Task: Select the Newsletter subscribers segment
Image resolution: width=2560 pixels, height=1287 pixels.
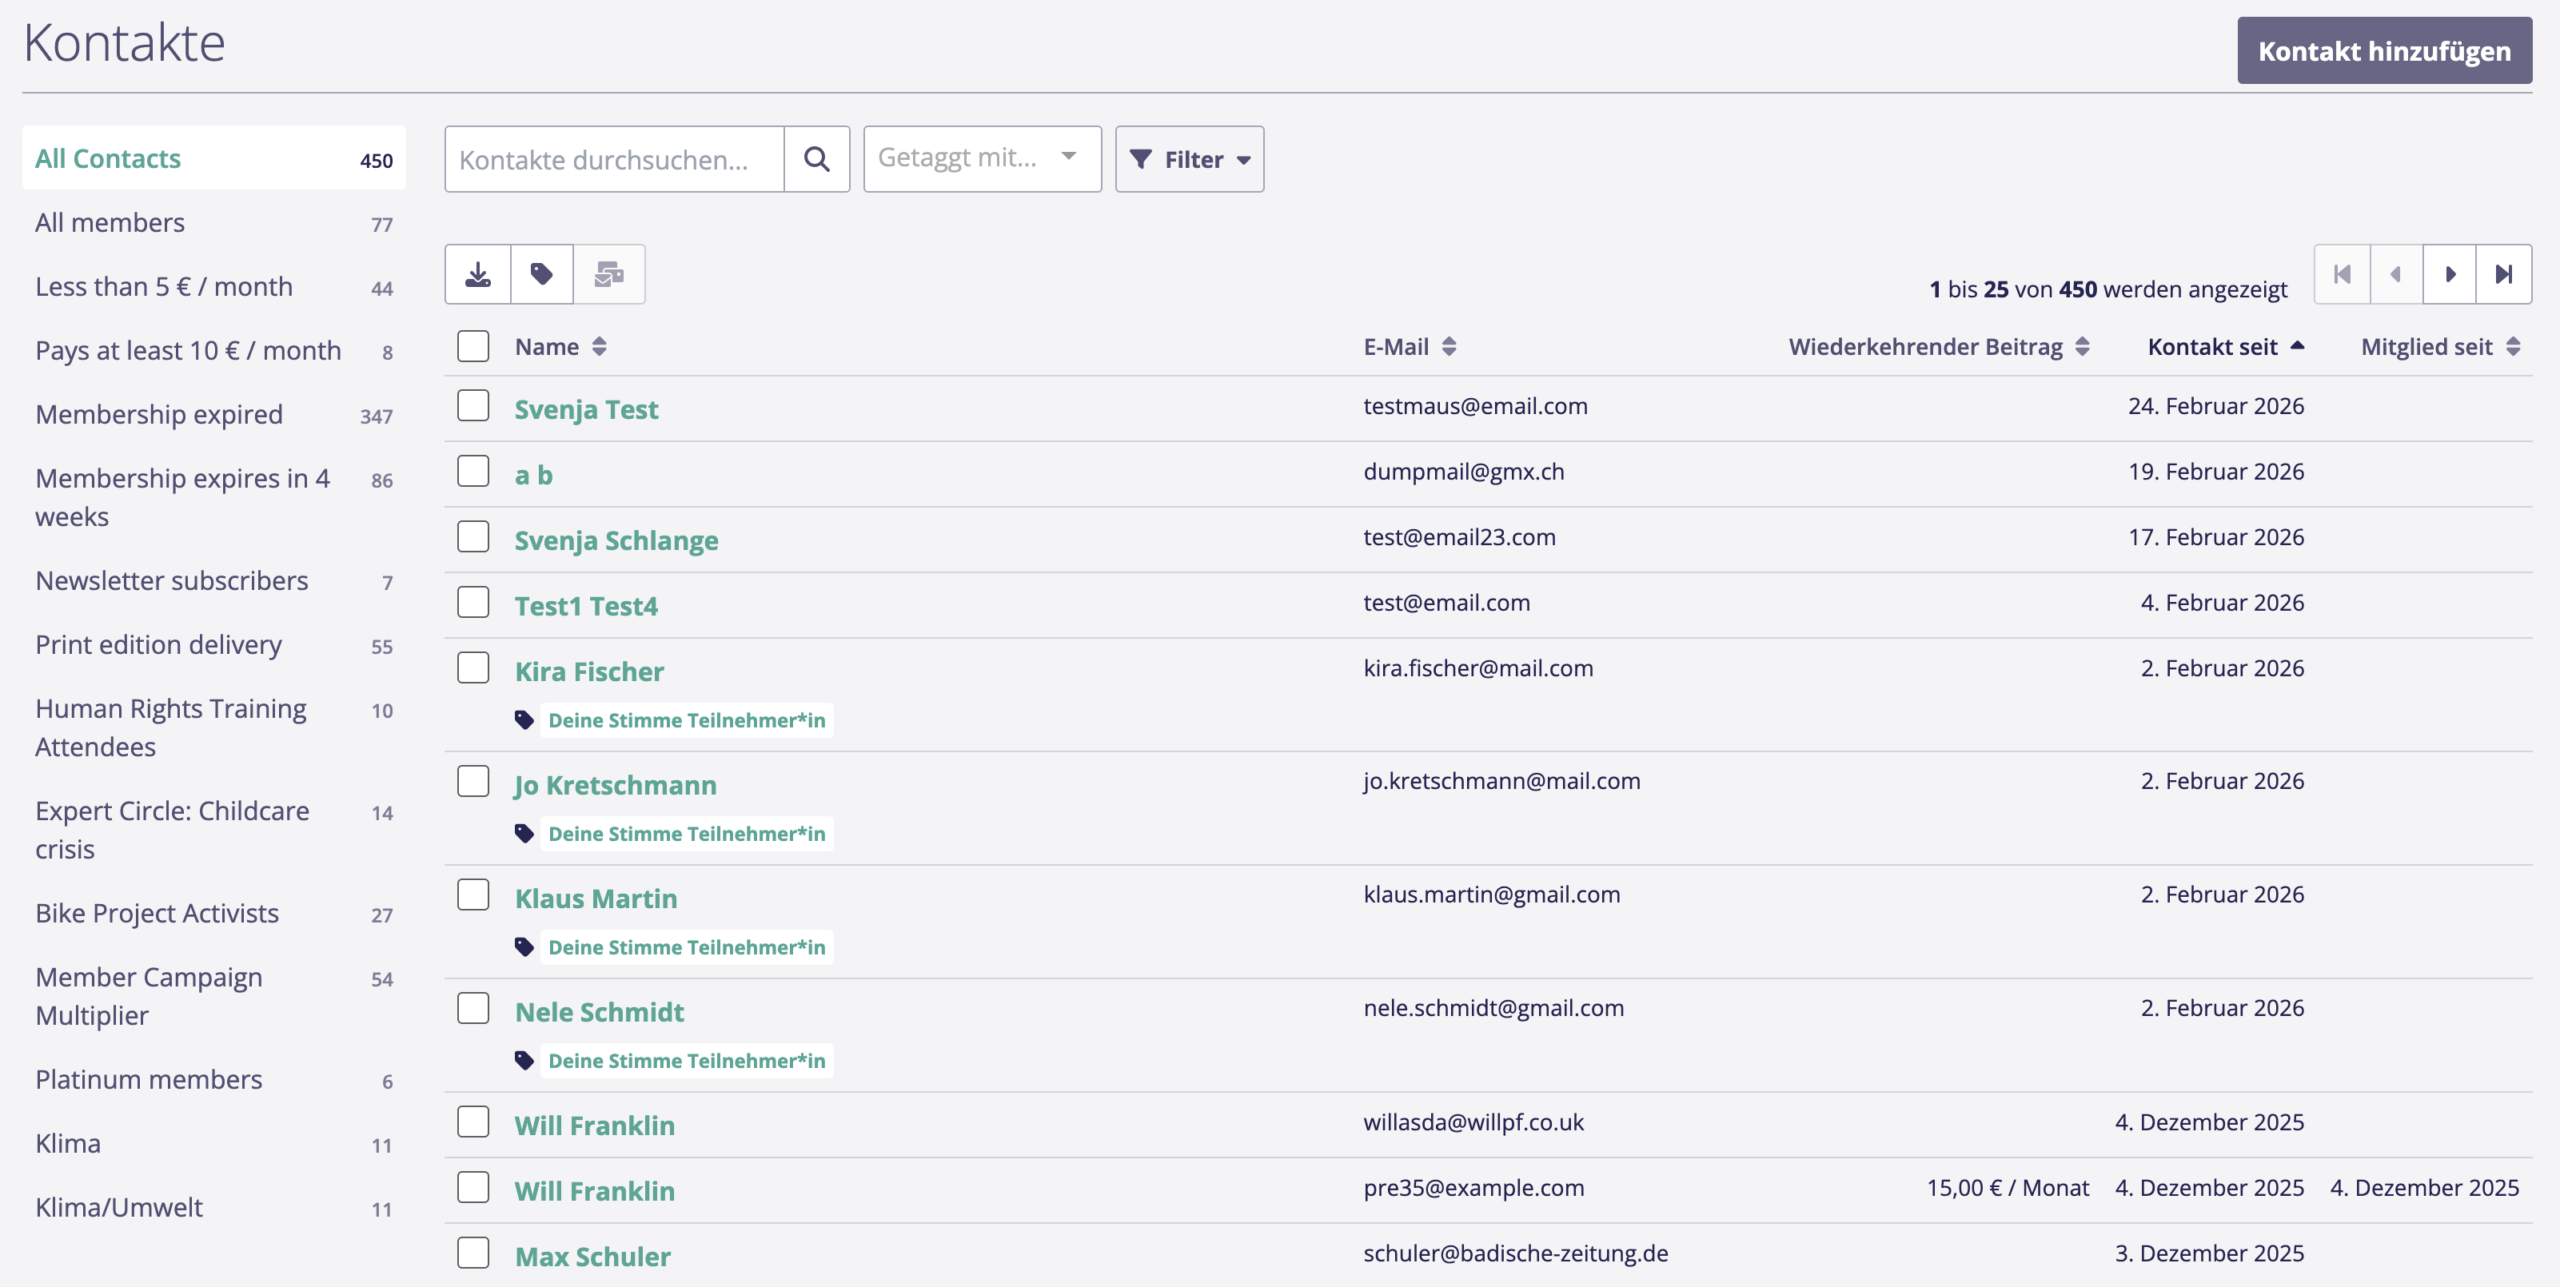Action: 171,580
